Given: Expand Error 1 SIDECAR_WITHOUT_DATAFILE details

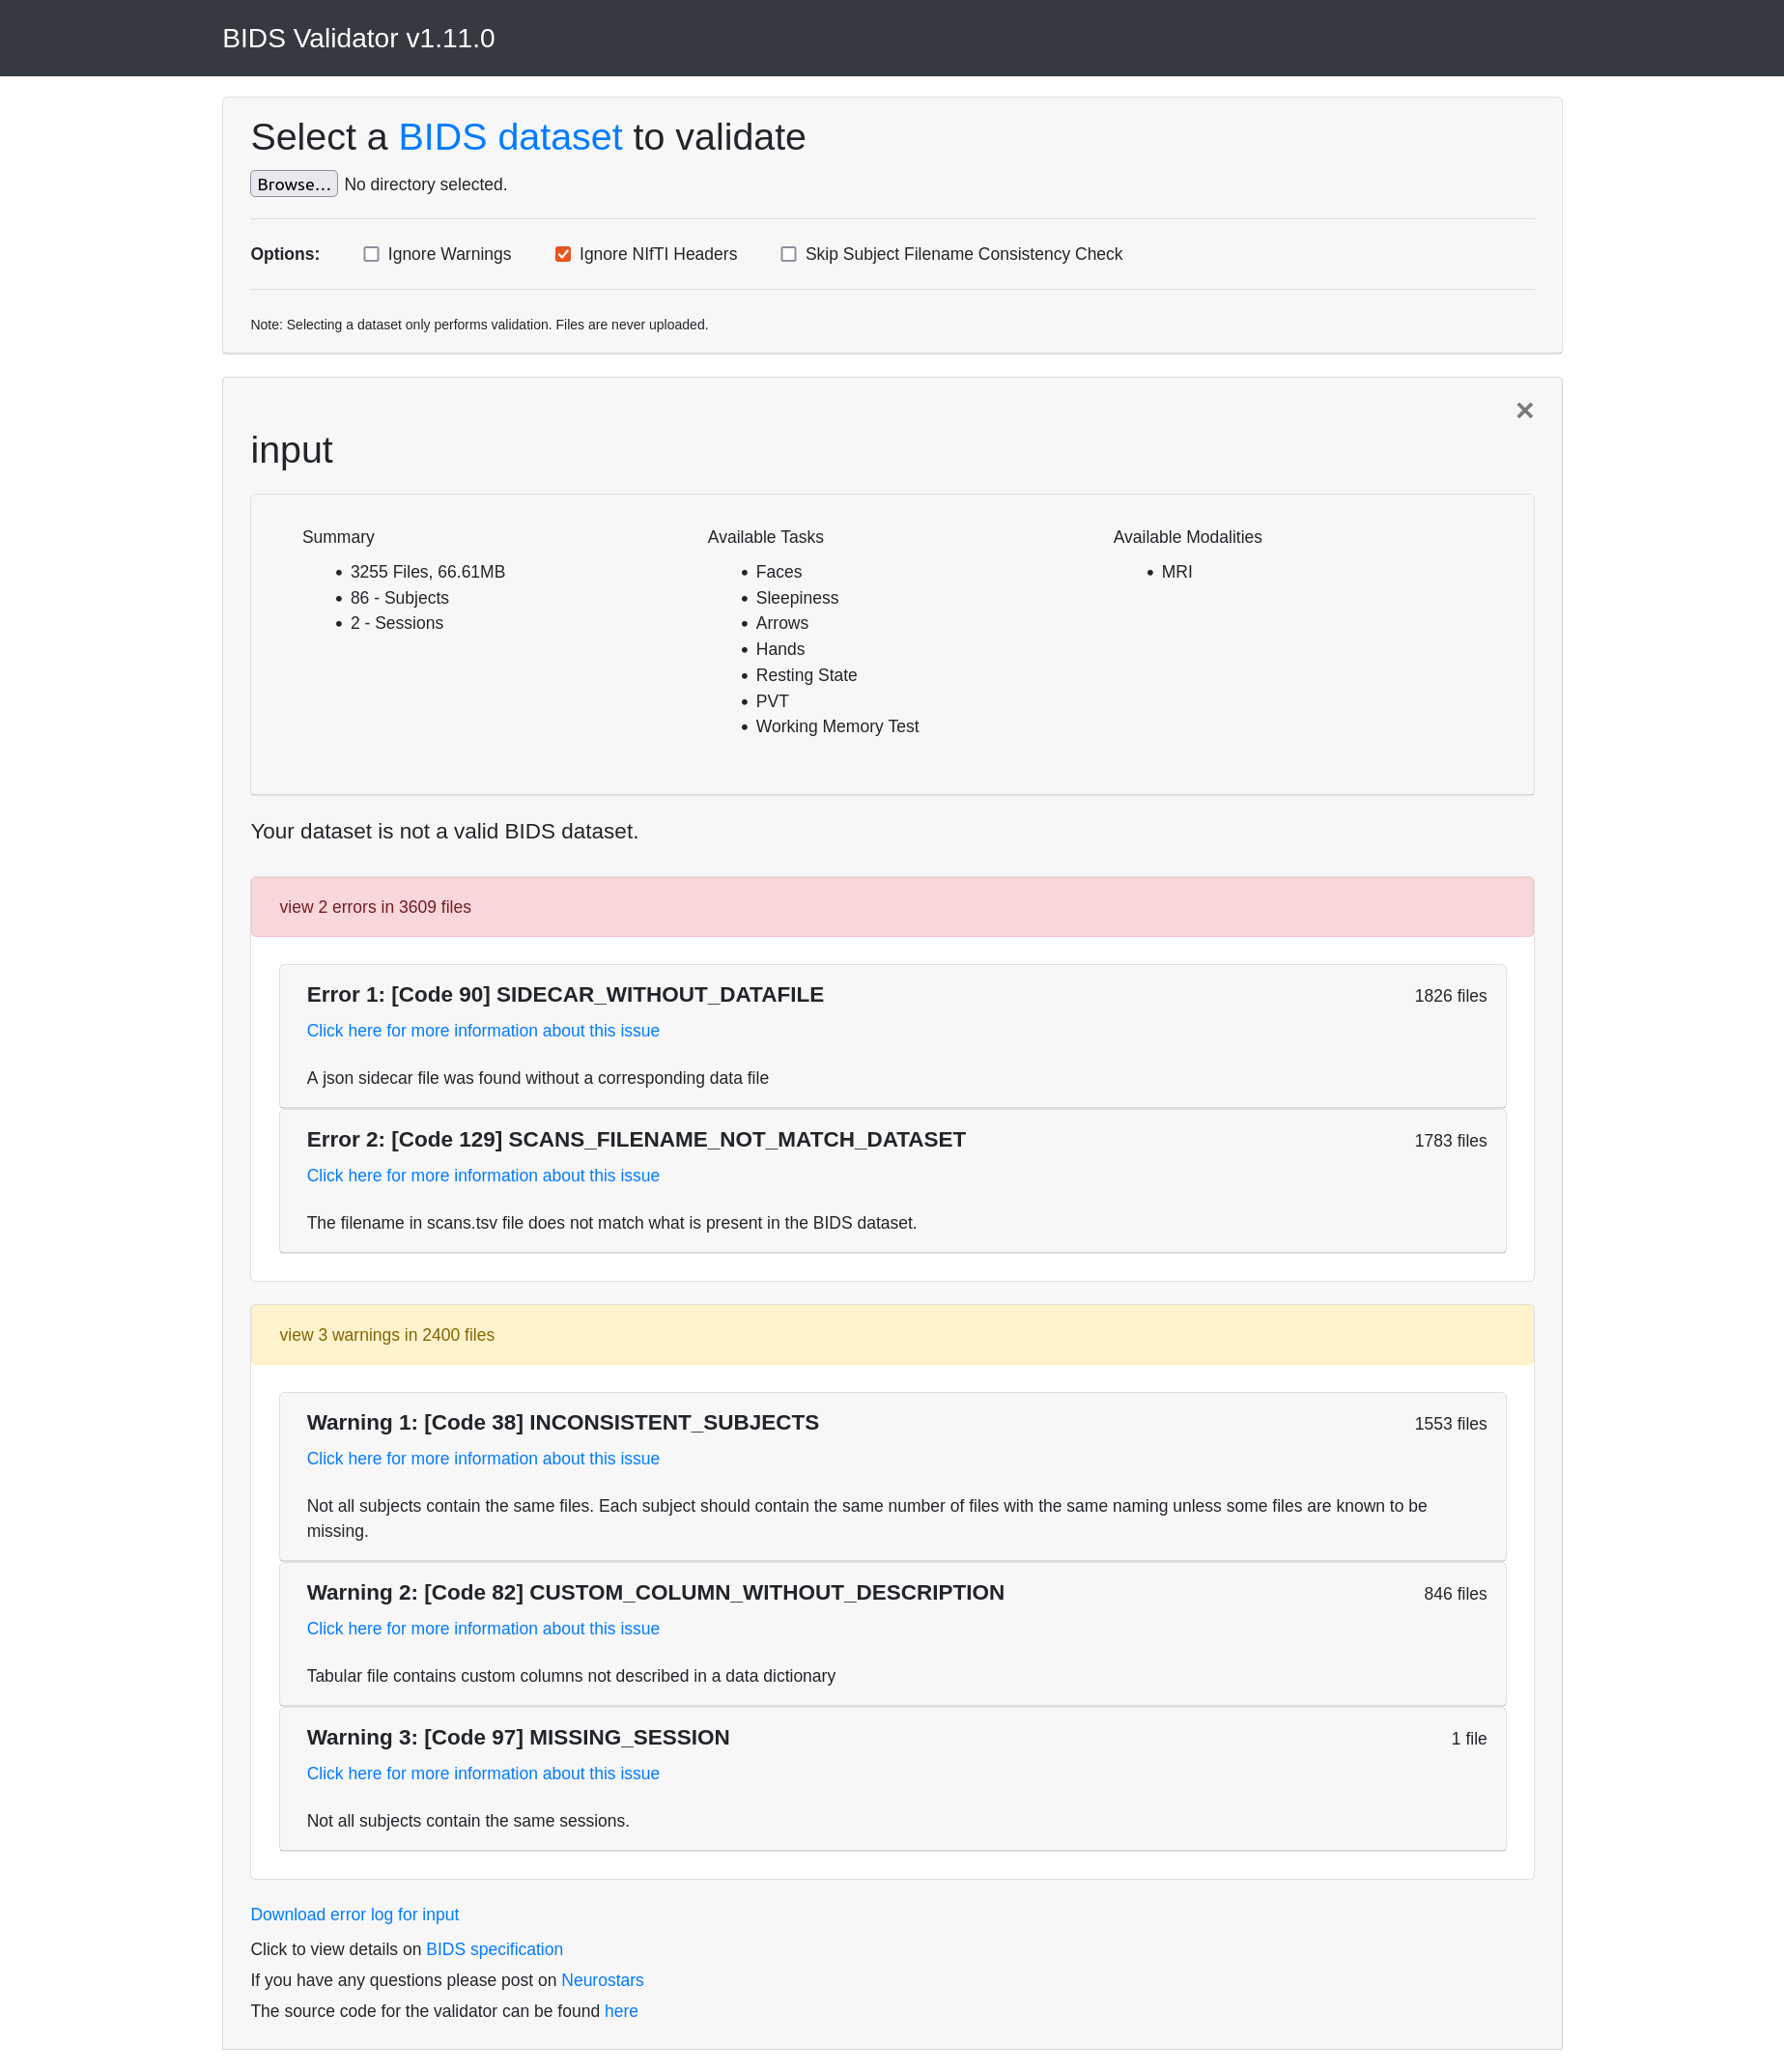Looking at the screenshot, I should (x=565, y=995).
